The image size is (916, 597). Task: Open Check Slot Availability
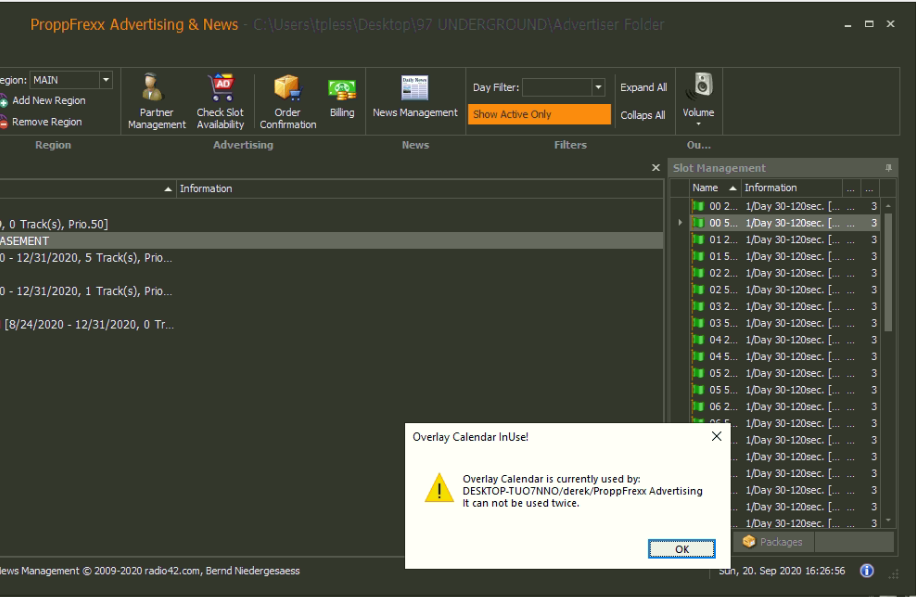(x=220, y=101)
